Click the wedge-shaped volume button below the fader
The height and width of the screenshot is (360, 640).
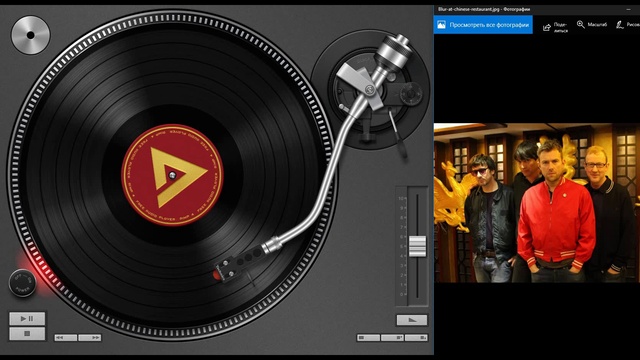(412, 320)
